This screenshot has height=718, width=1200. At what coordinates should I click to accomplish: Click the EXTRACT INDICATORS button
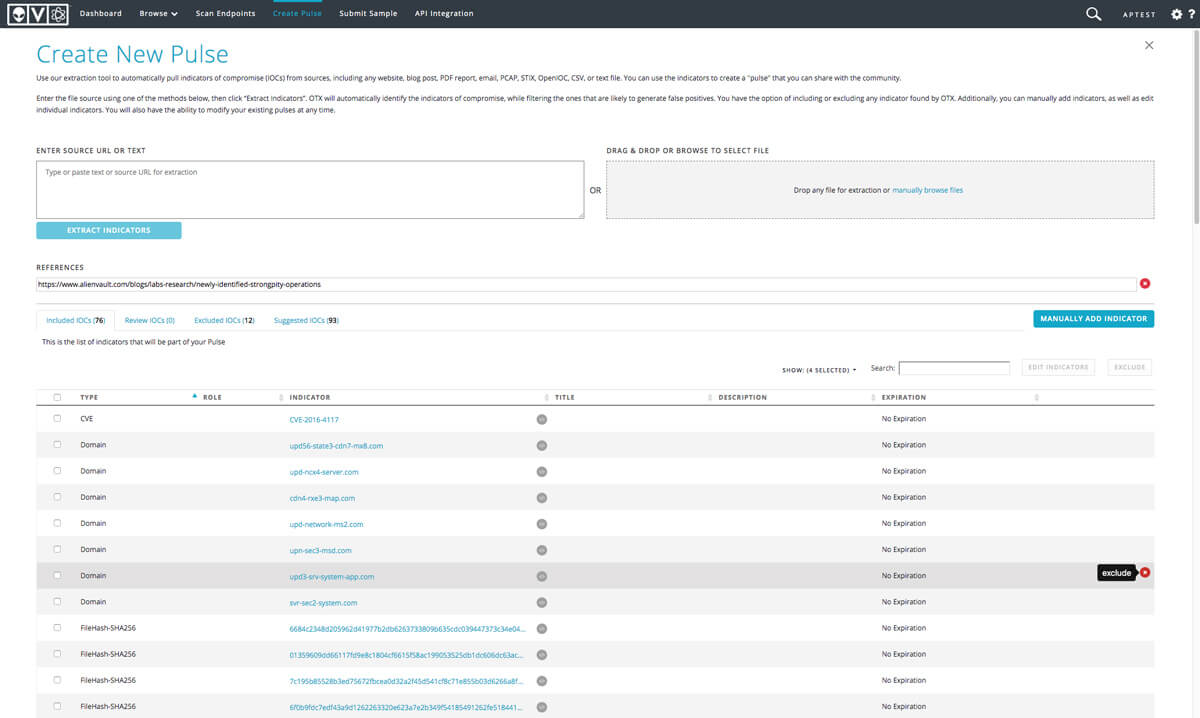(108, 230)
